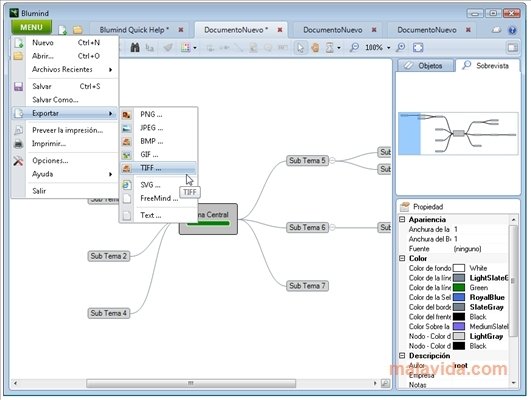531x400 pixels.
Task: Close the Blumind Quick Help tab
Action: 181,30
